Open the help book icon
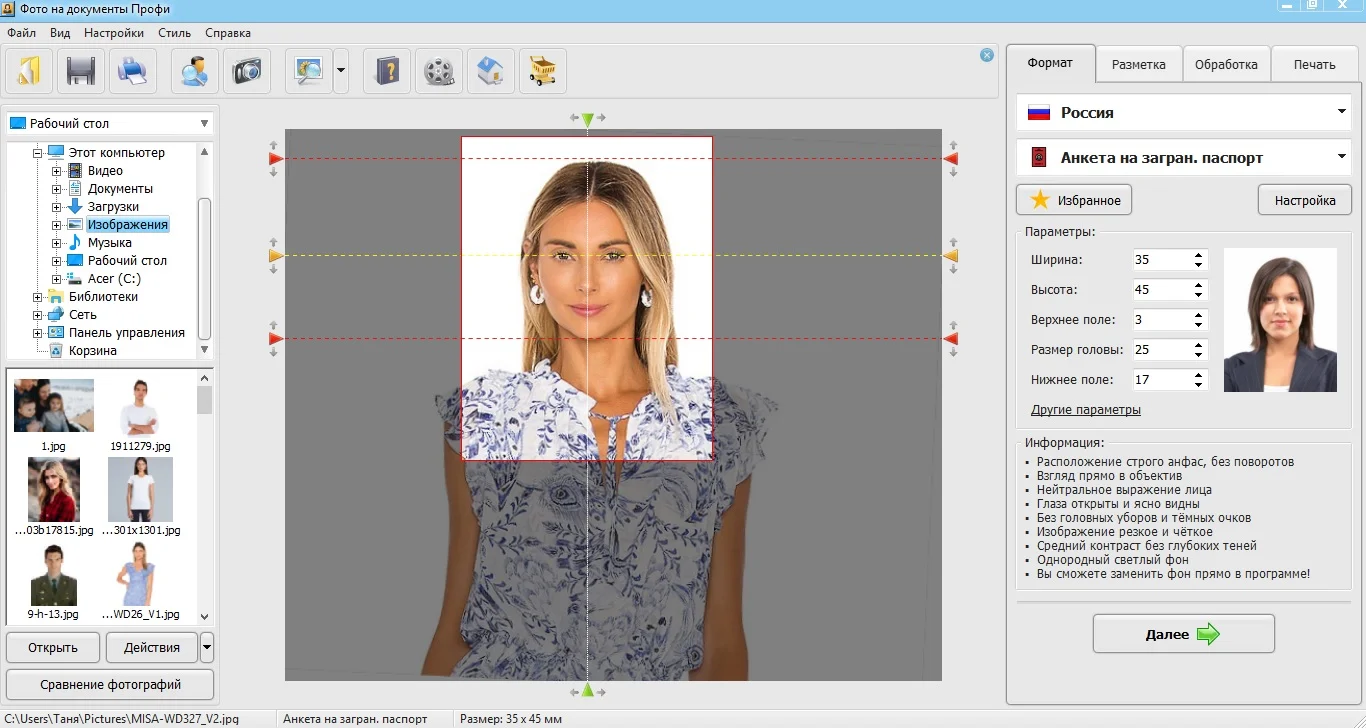 click(387, 71)
